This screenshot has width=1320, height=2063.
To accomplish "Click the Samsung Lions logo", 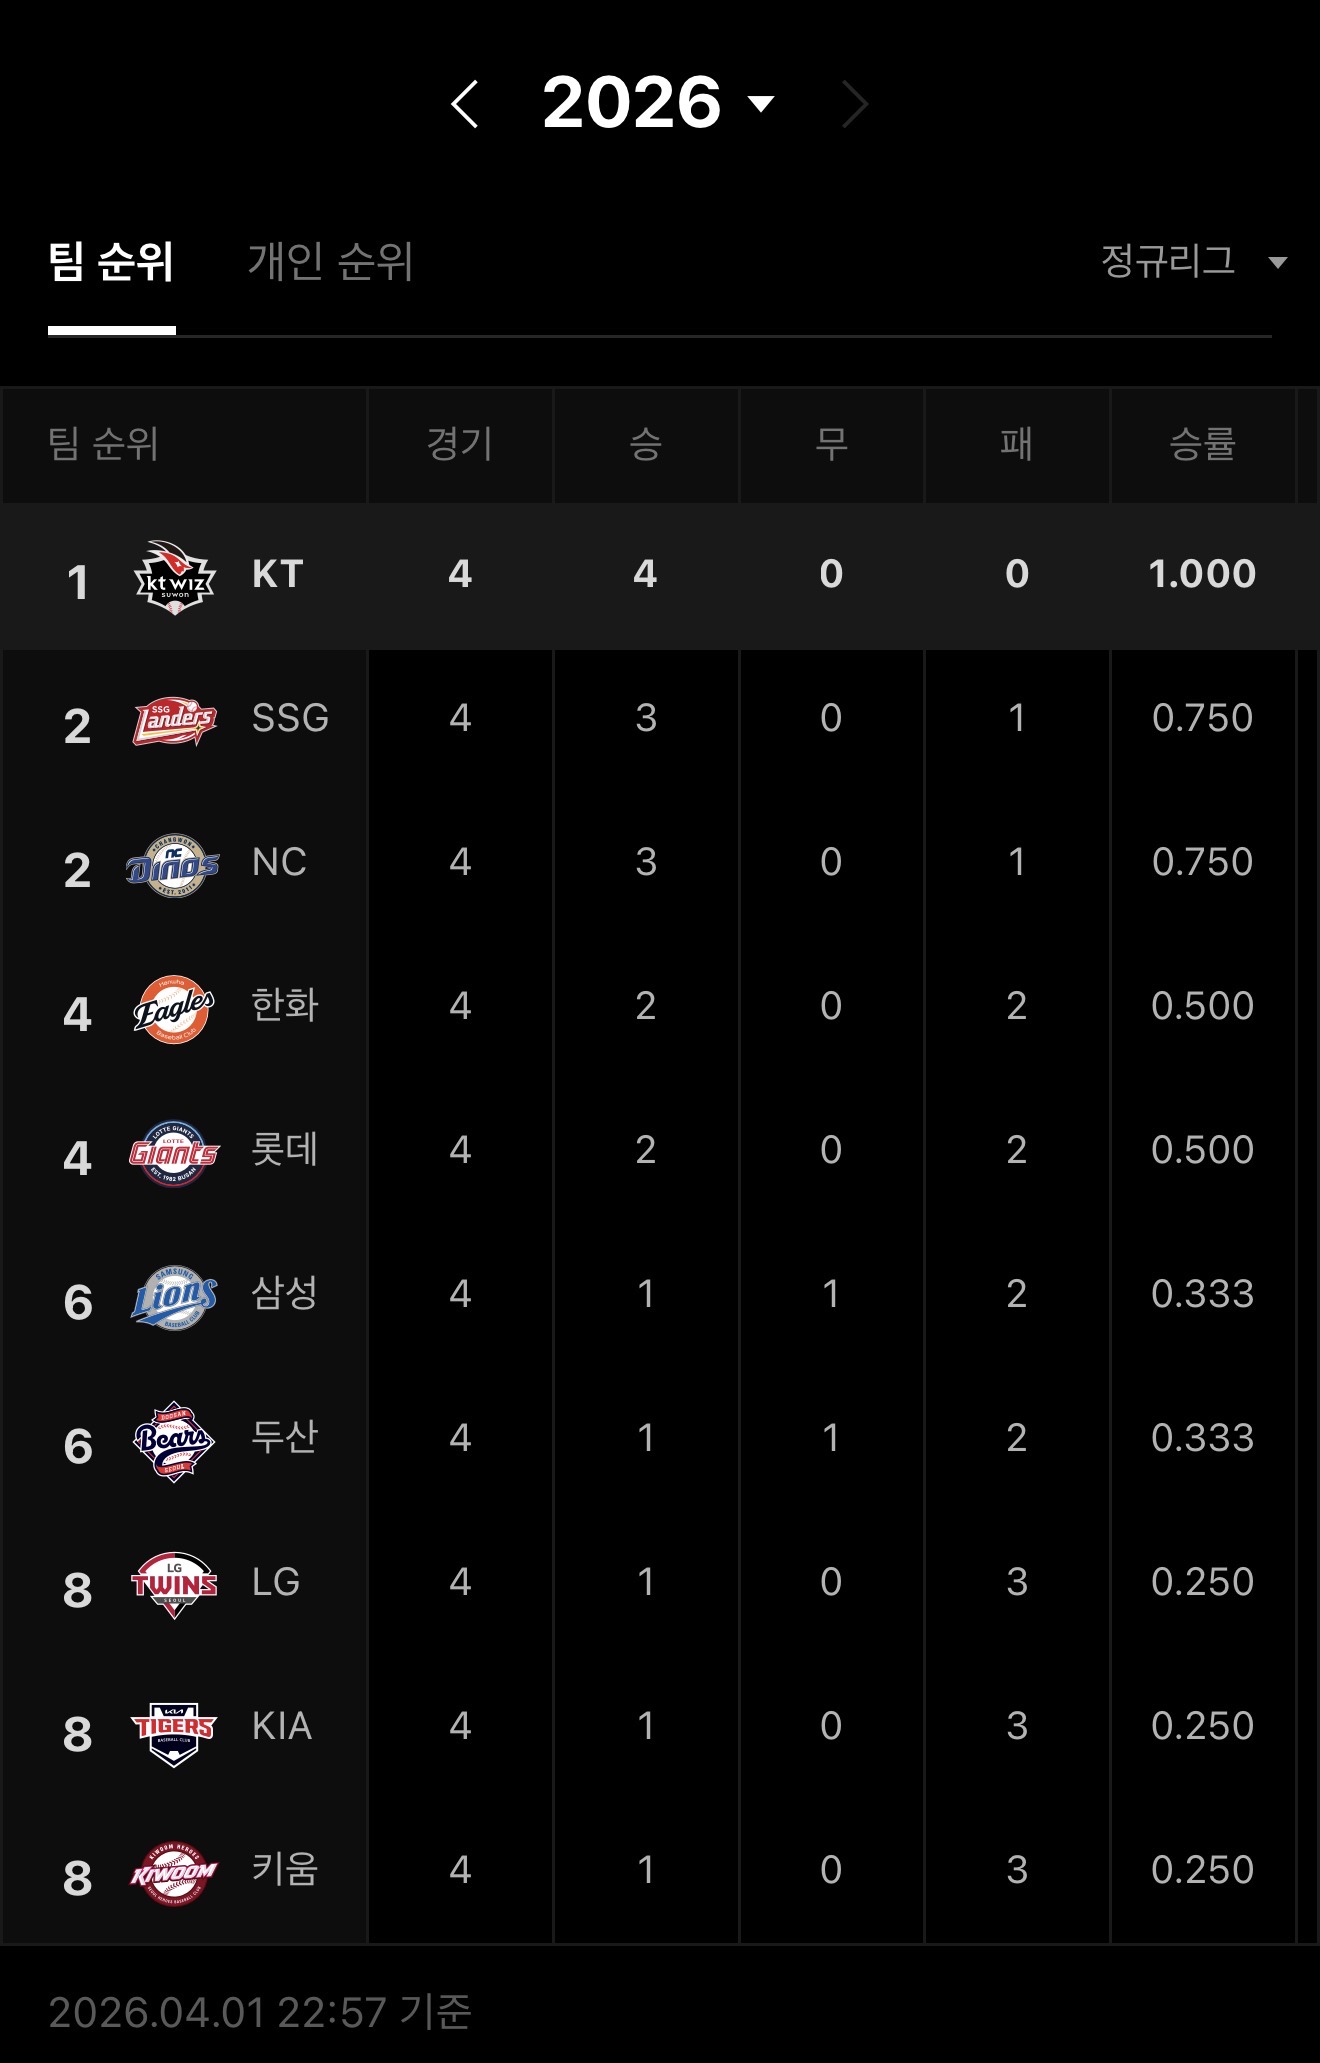I will click(x=174, y=1298).
